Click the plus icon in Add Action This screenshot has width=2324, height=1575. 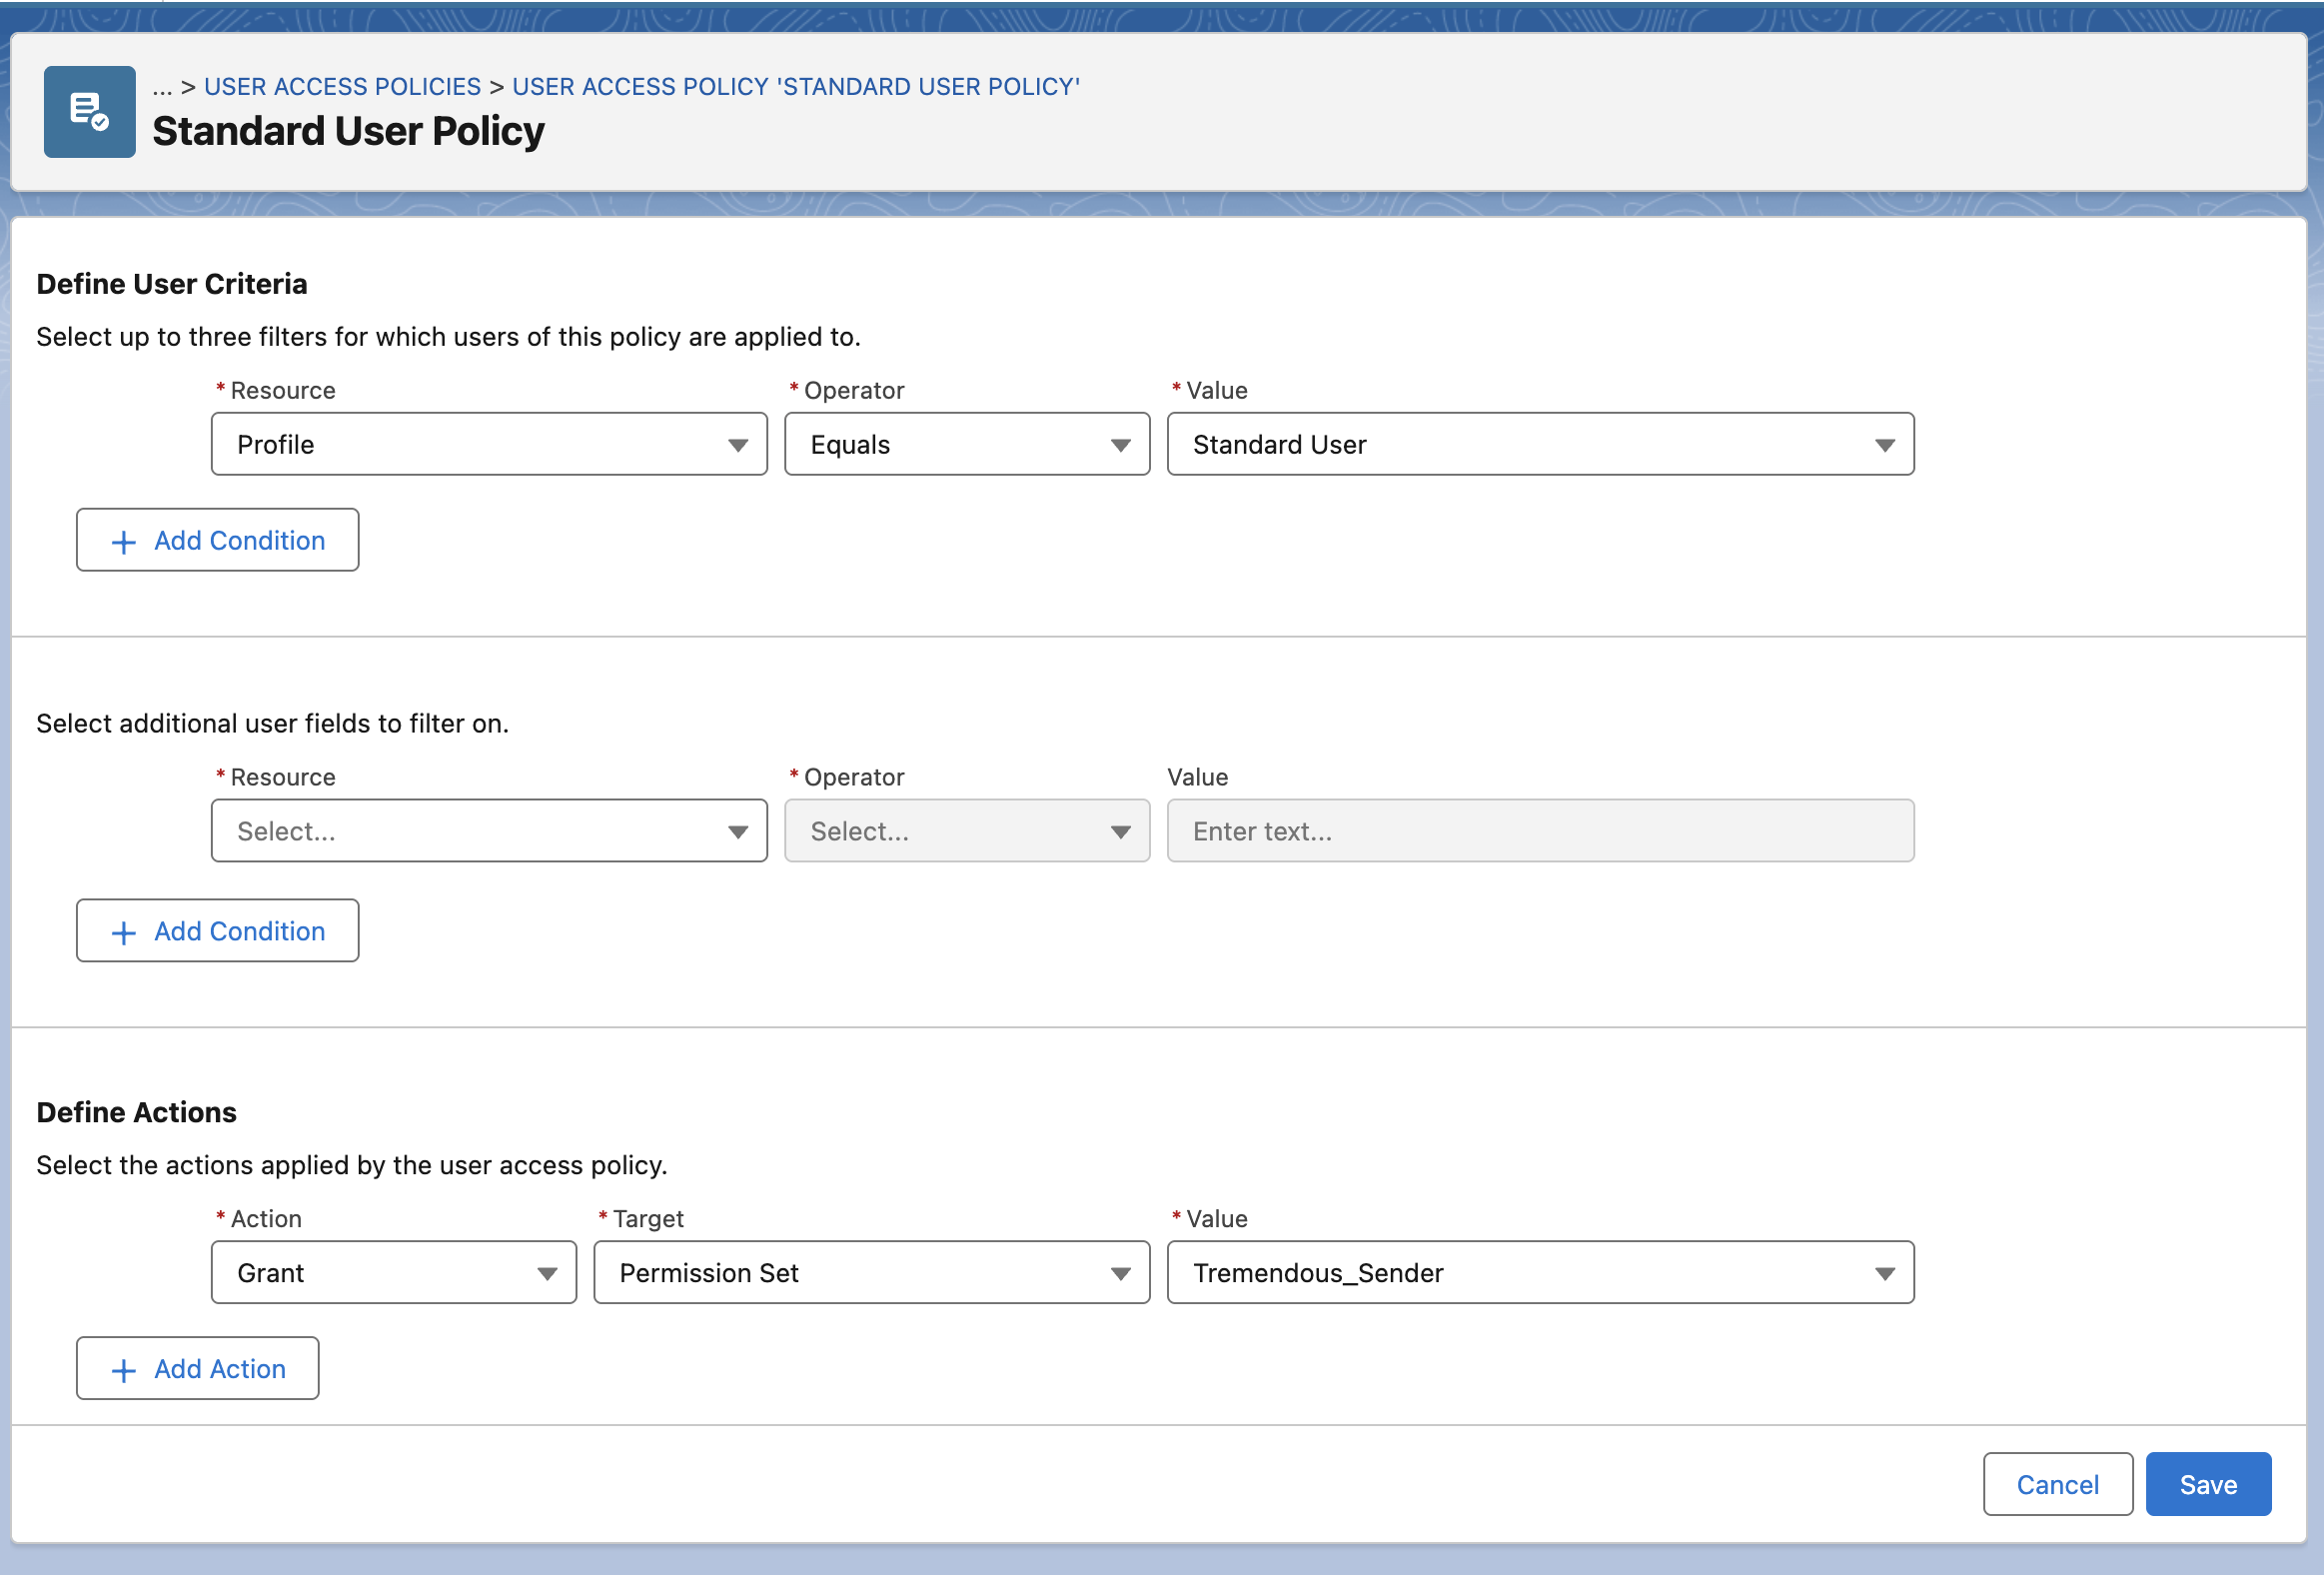point(123,1370)
